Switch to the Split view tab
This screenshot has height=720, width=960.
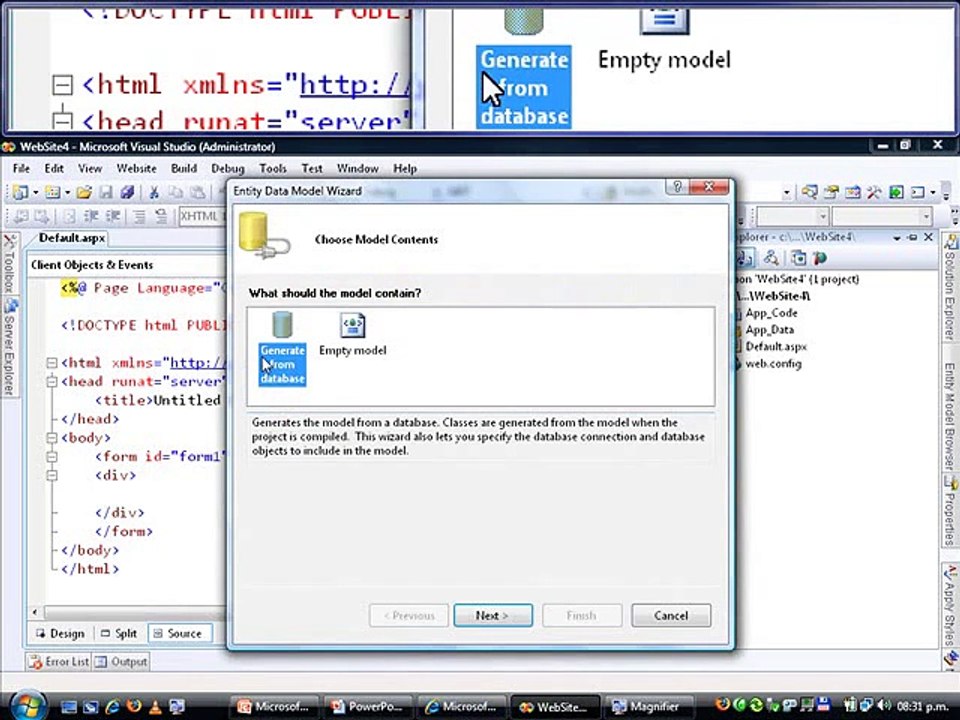pos(119,633)
